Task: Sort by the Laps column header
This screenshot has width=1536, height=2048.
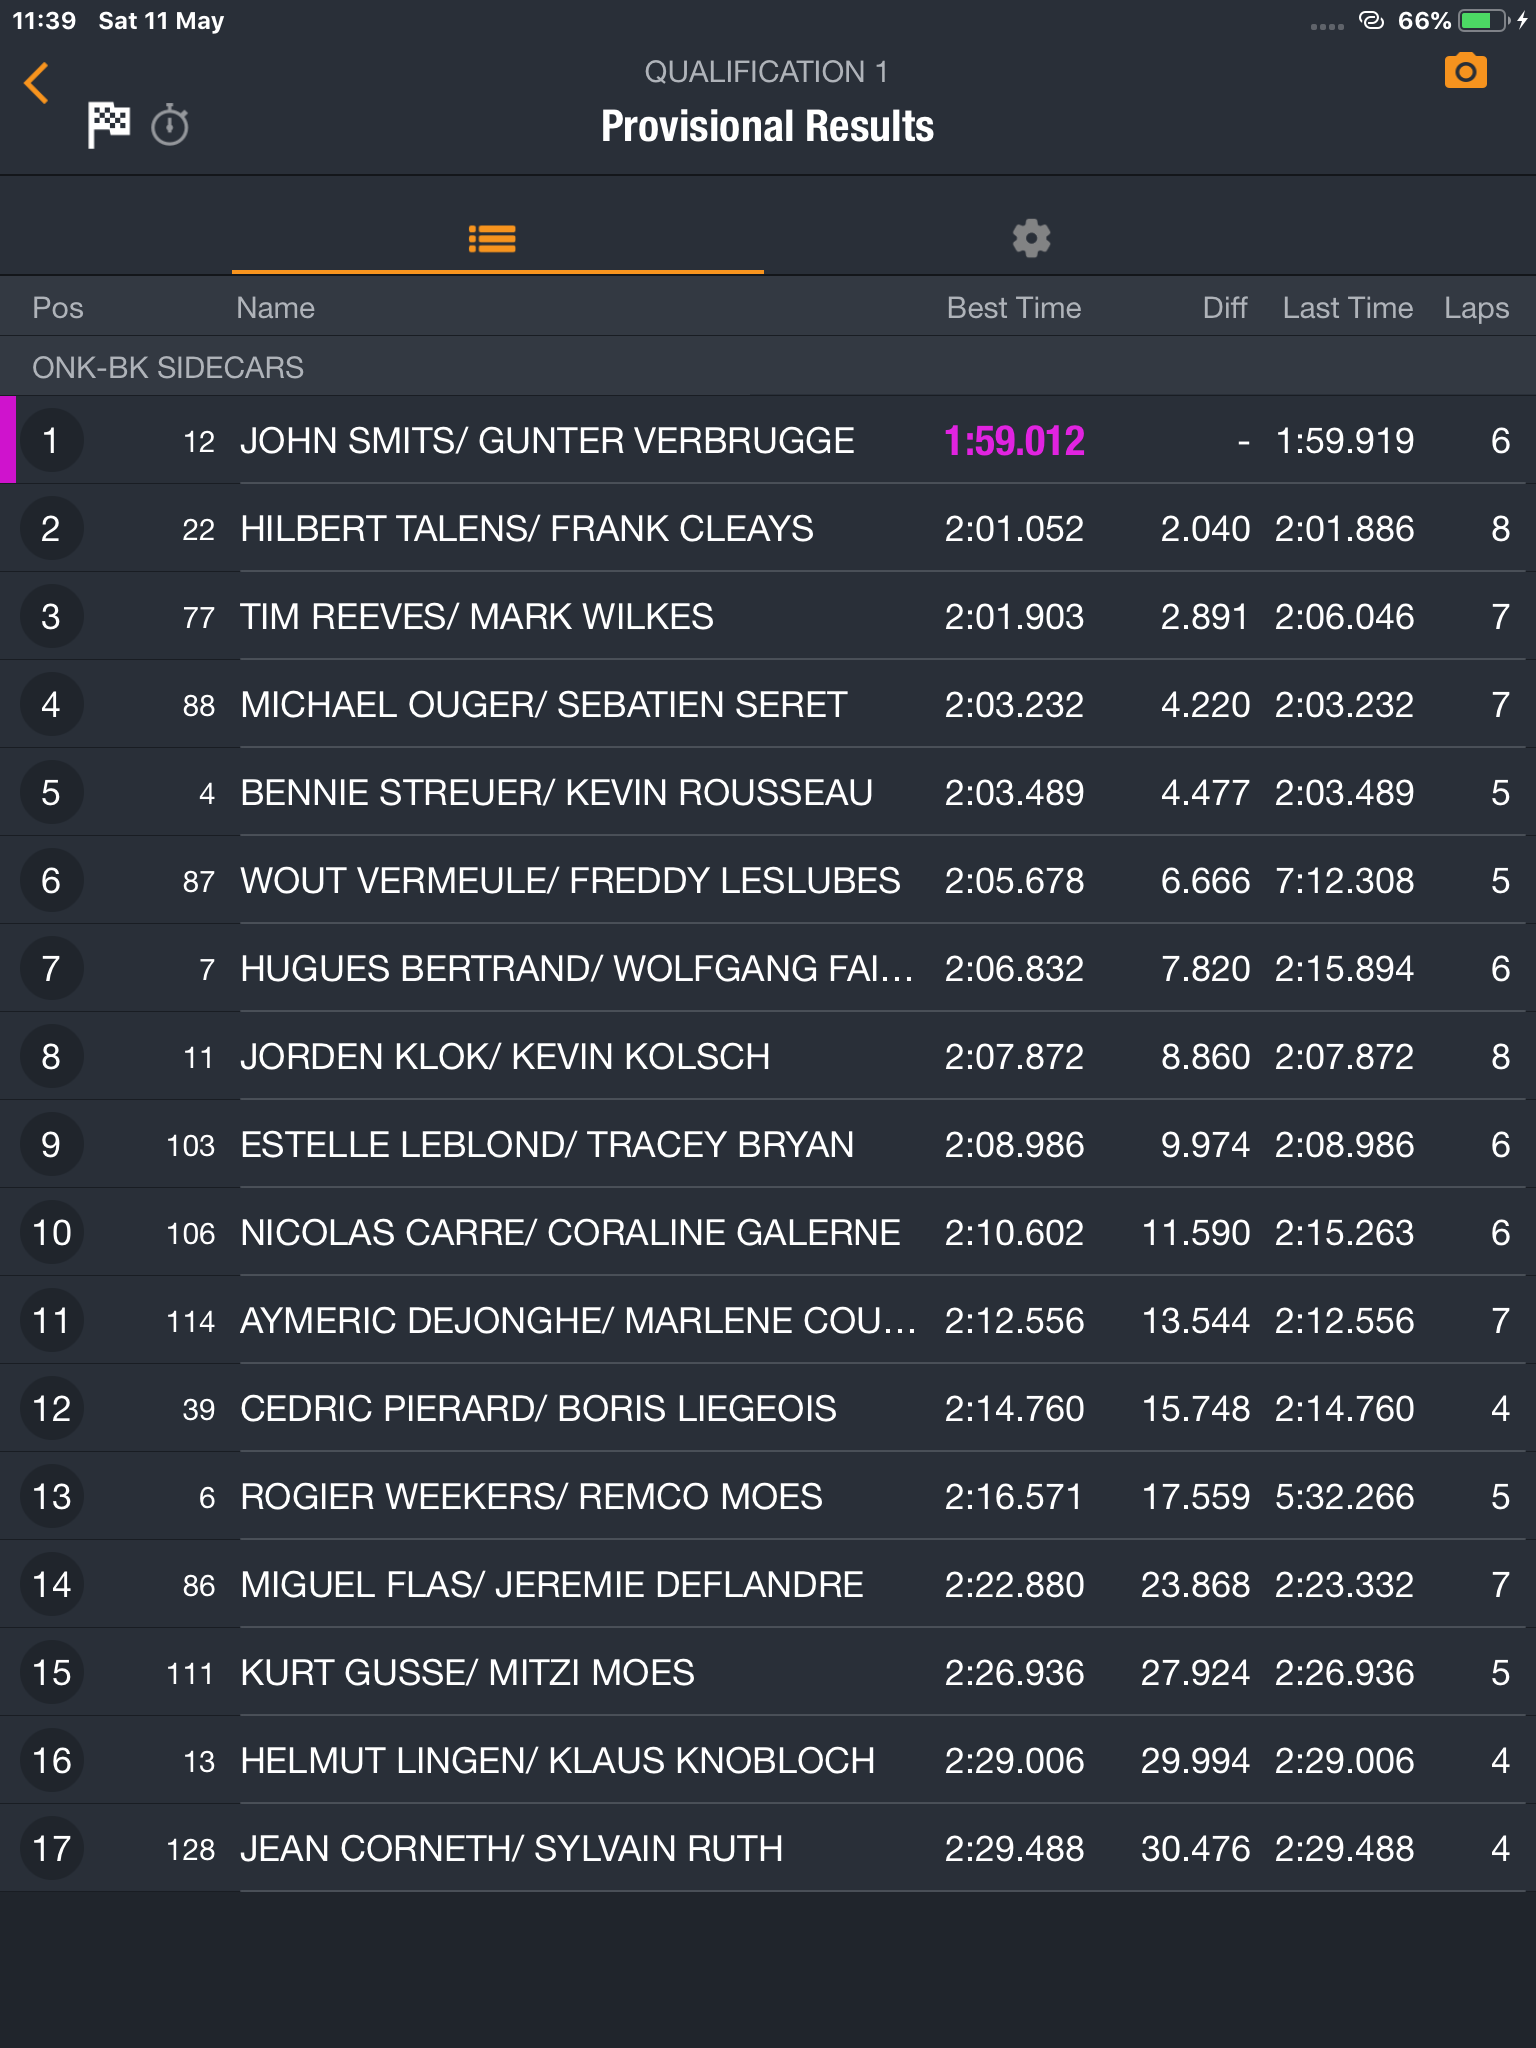Action: 1476,308
